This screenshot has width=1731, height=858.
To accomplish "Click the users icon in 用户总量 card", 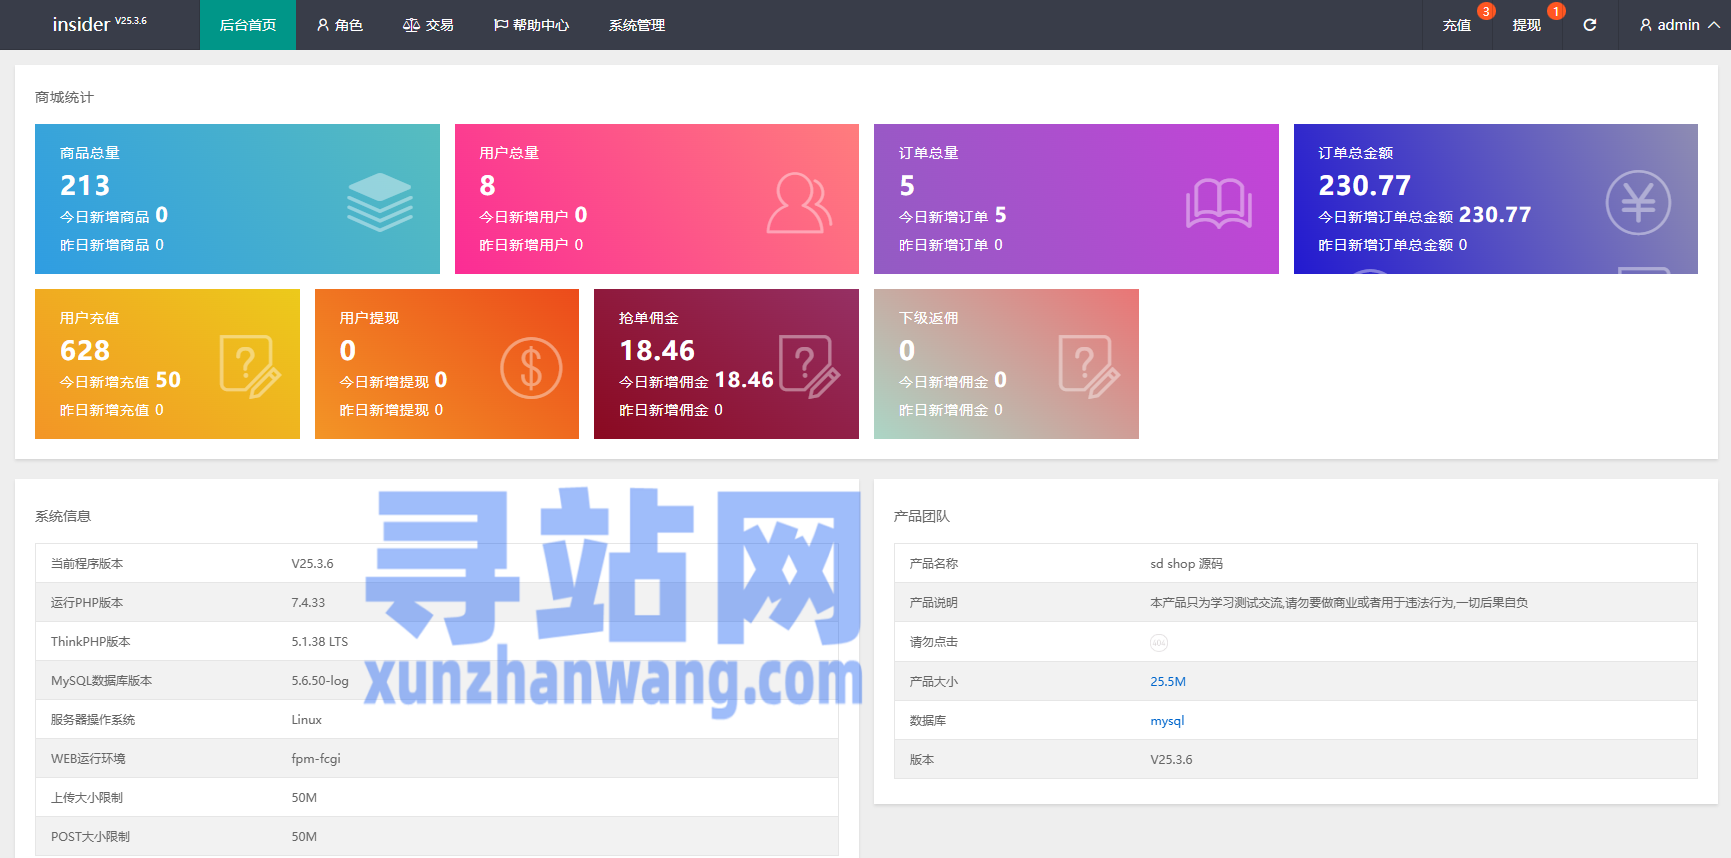I will tap(799, 203).
